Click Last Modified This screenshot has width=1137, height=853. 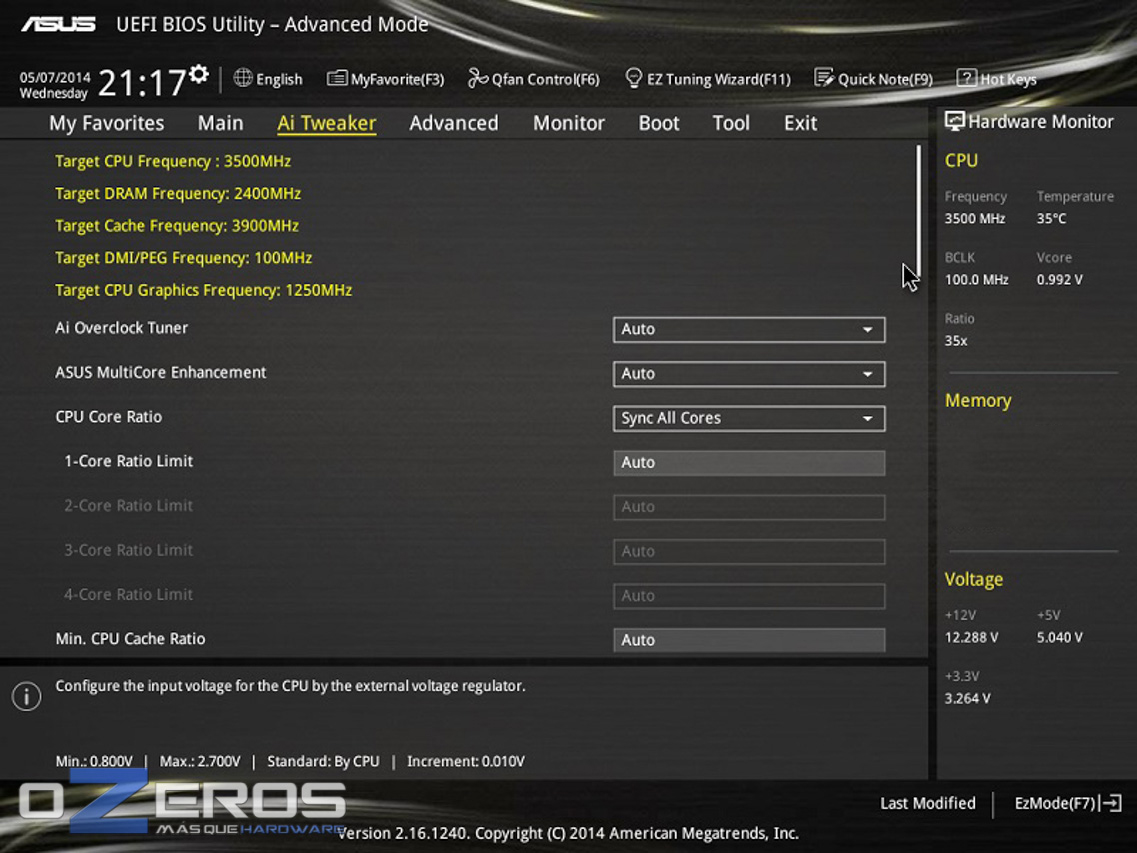pos(927,803)
